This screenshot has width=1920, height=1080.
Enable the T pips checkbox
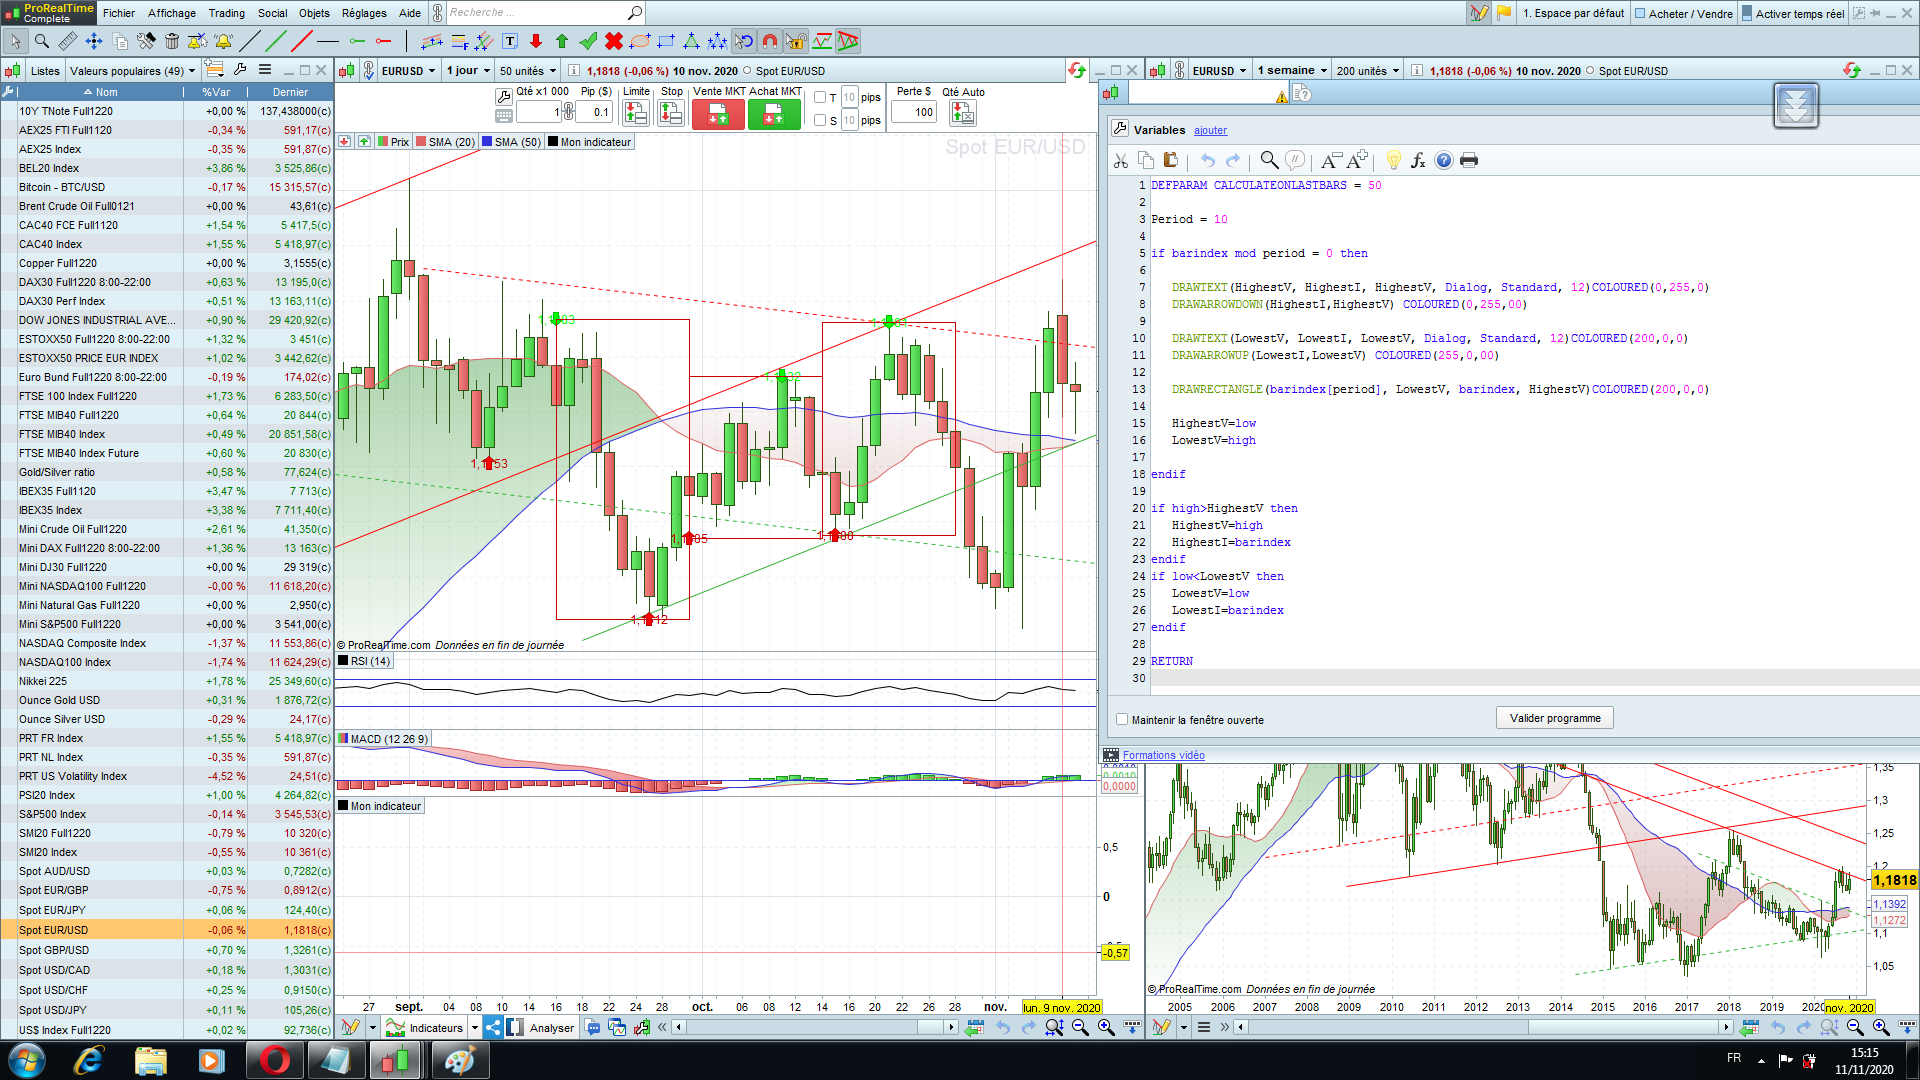tap(820, 97)
